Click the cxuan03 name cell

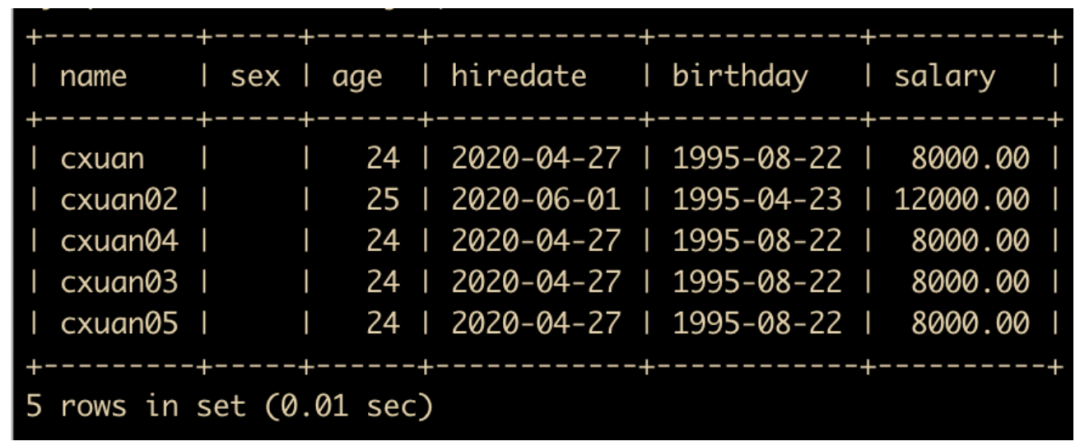(x=119, y=282)
